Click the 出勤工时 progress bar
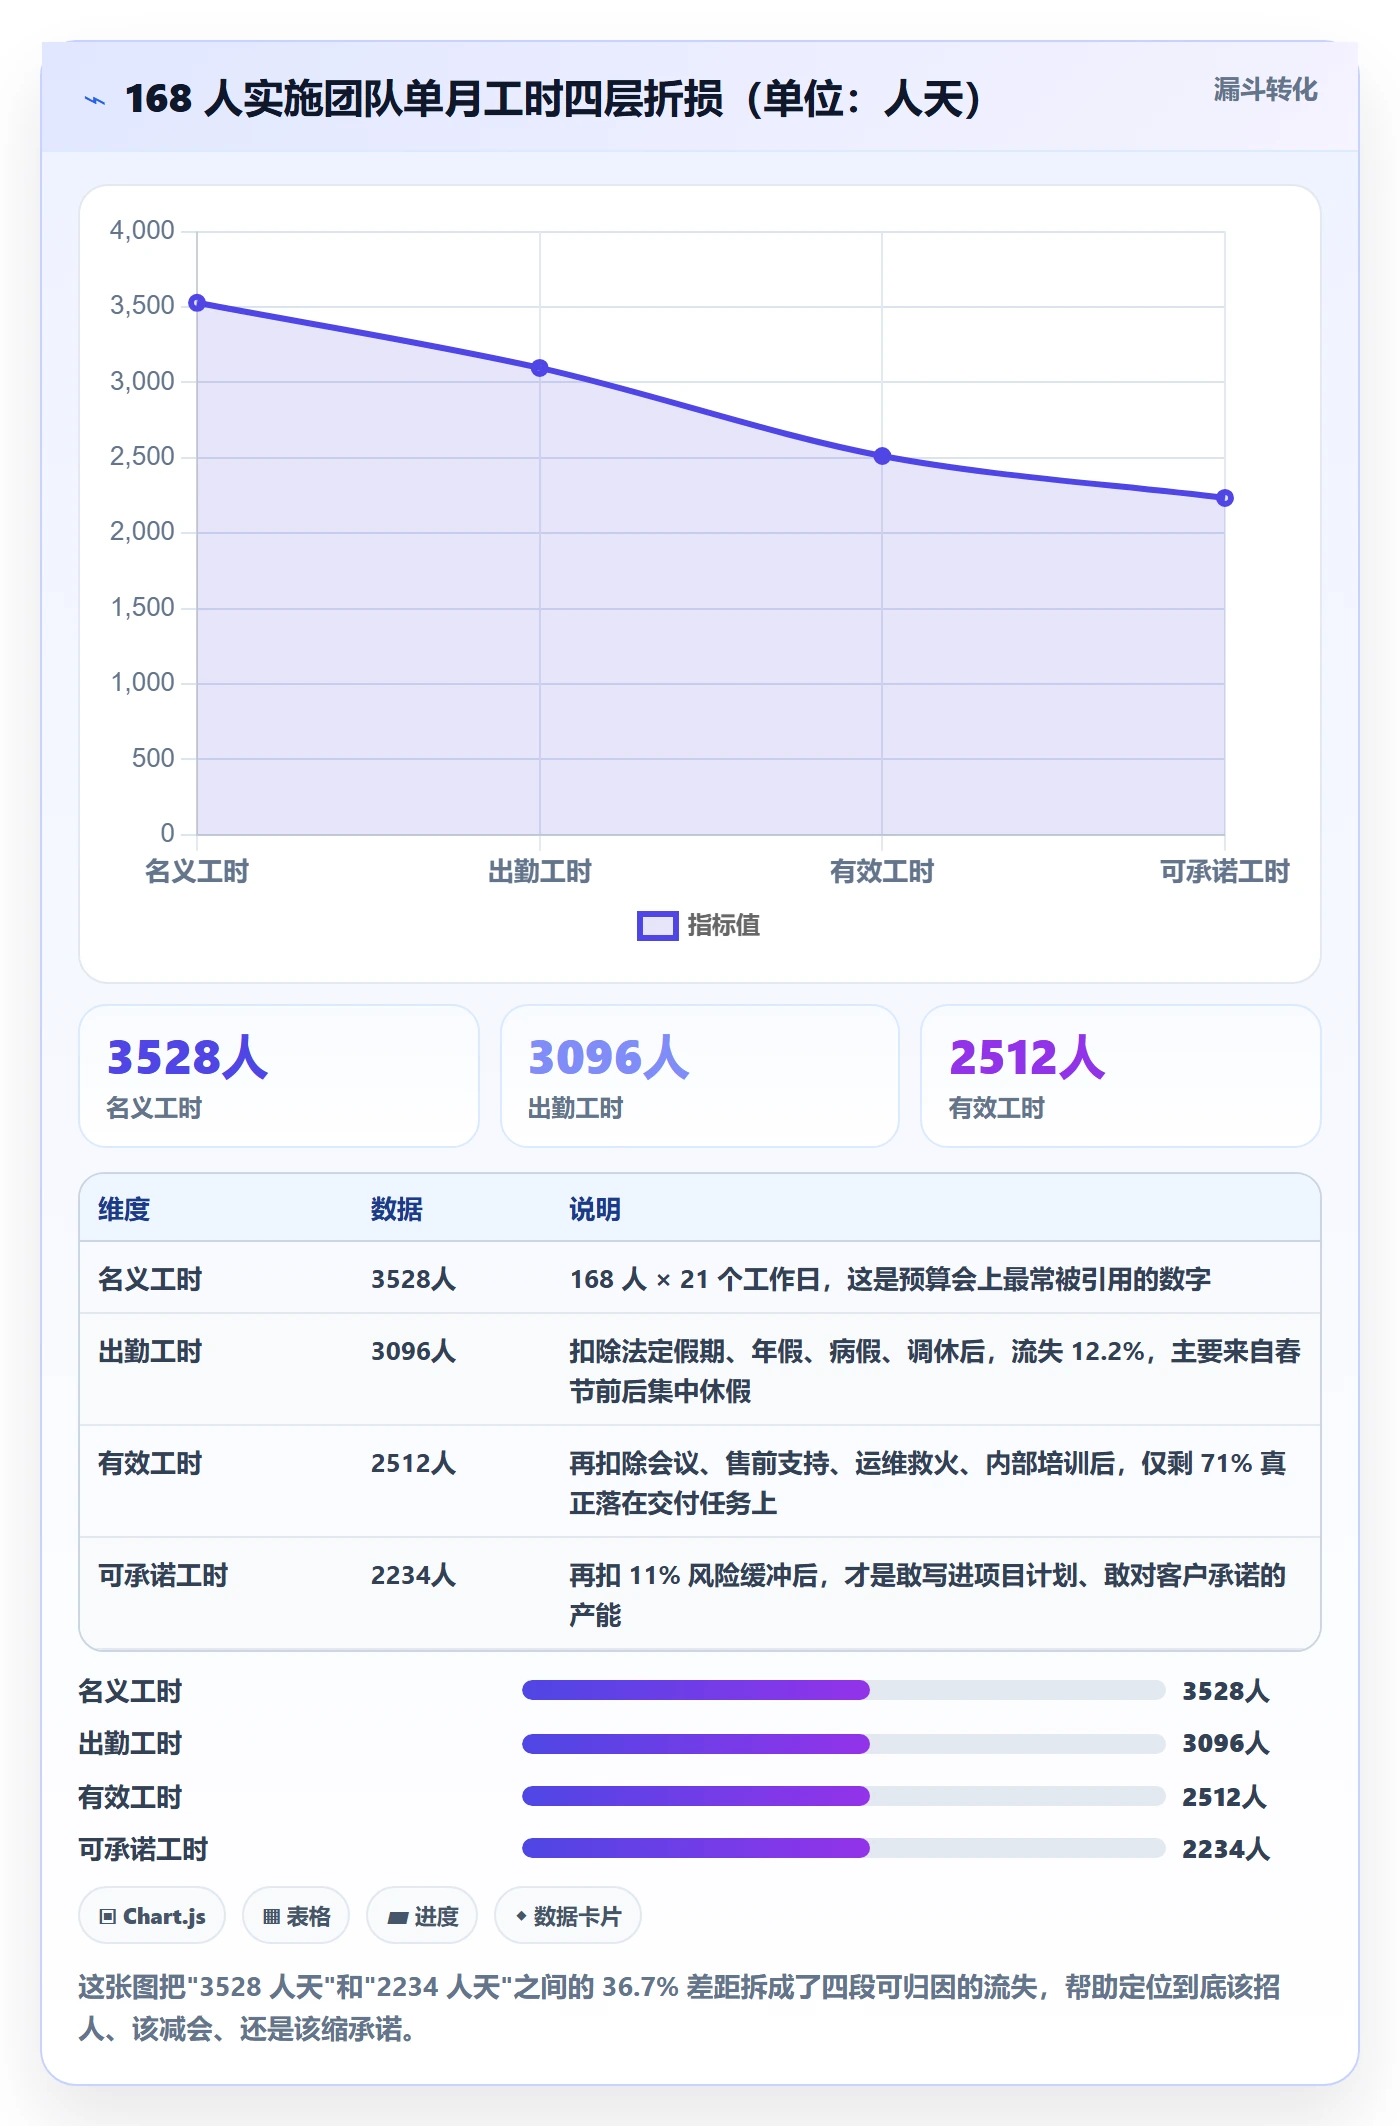Image resolution: width=1400 pixels, height=2126 pixels. 844,1743
